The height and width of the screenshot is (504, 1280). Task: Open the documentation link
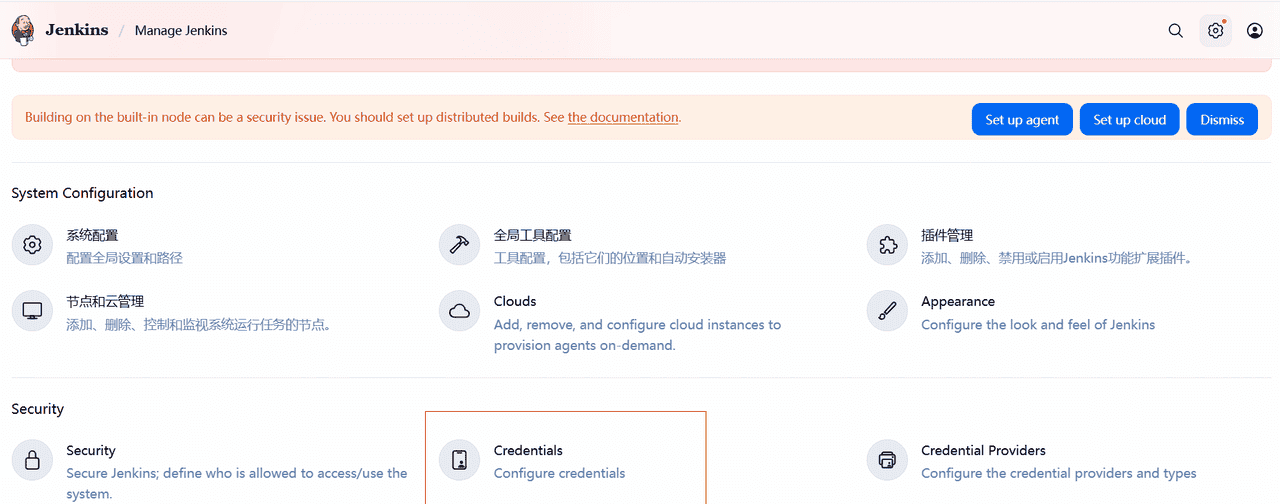point(623,117)
